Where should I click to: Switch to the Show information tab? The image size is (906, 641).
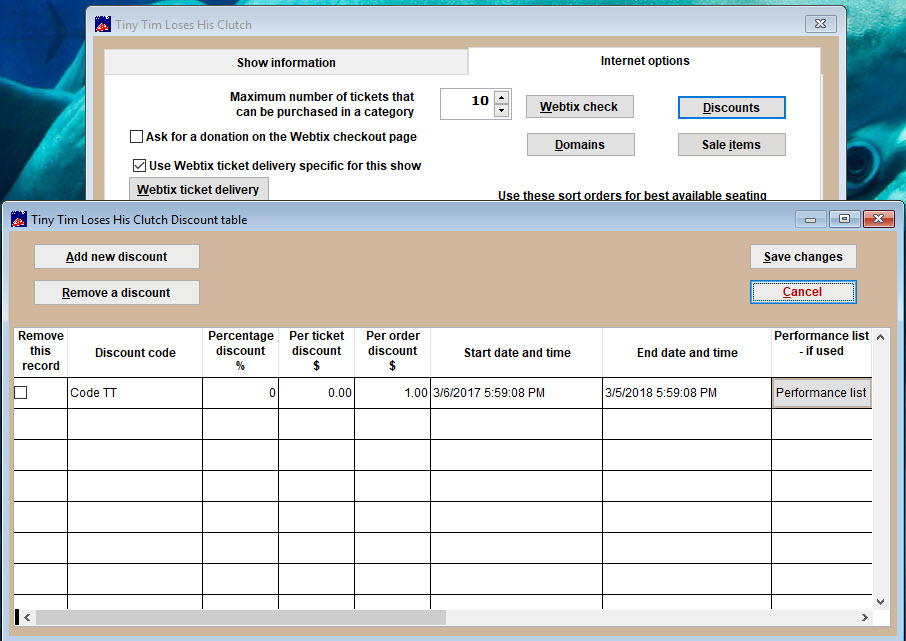click(x=286, y=62)
